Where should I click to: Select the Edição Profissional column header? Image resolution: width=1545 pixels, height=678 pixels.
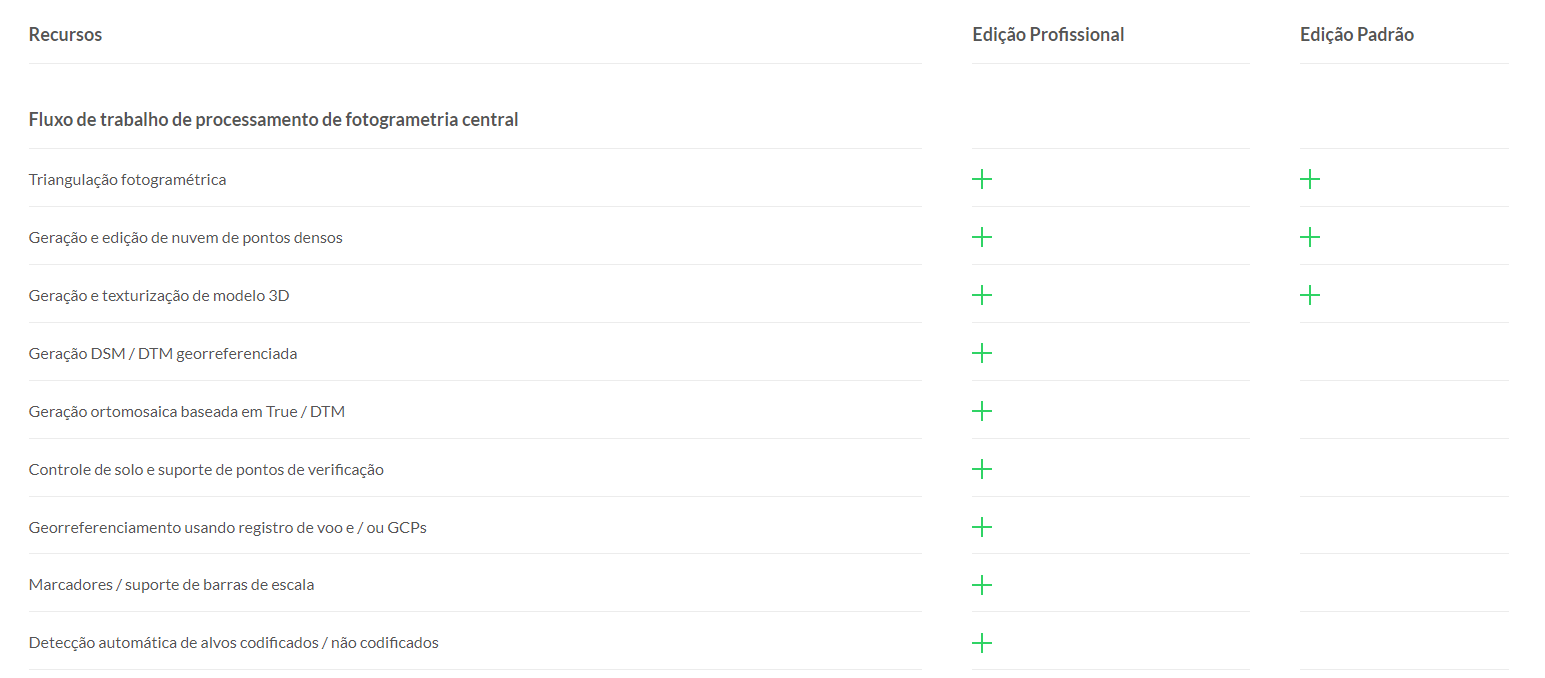point(1048,35)
